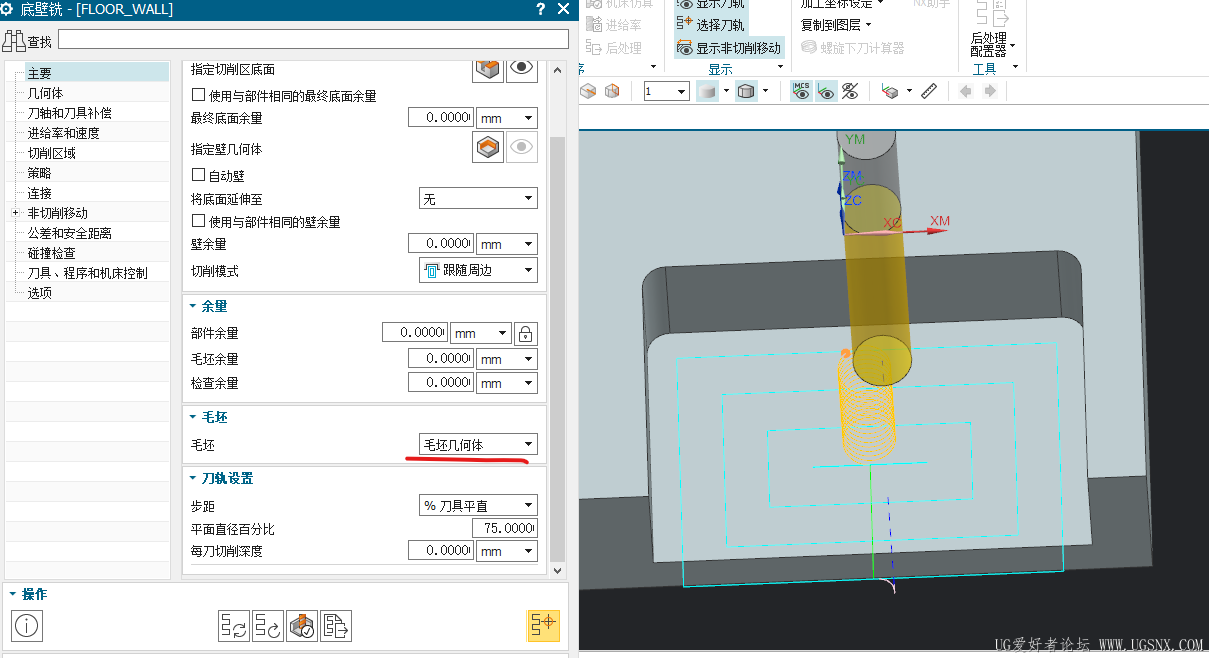The image size is (1209, 658).
Task: Click the find search text field
Action: (x=313, y=39)
